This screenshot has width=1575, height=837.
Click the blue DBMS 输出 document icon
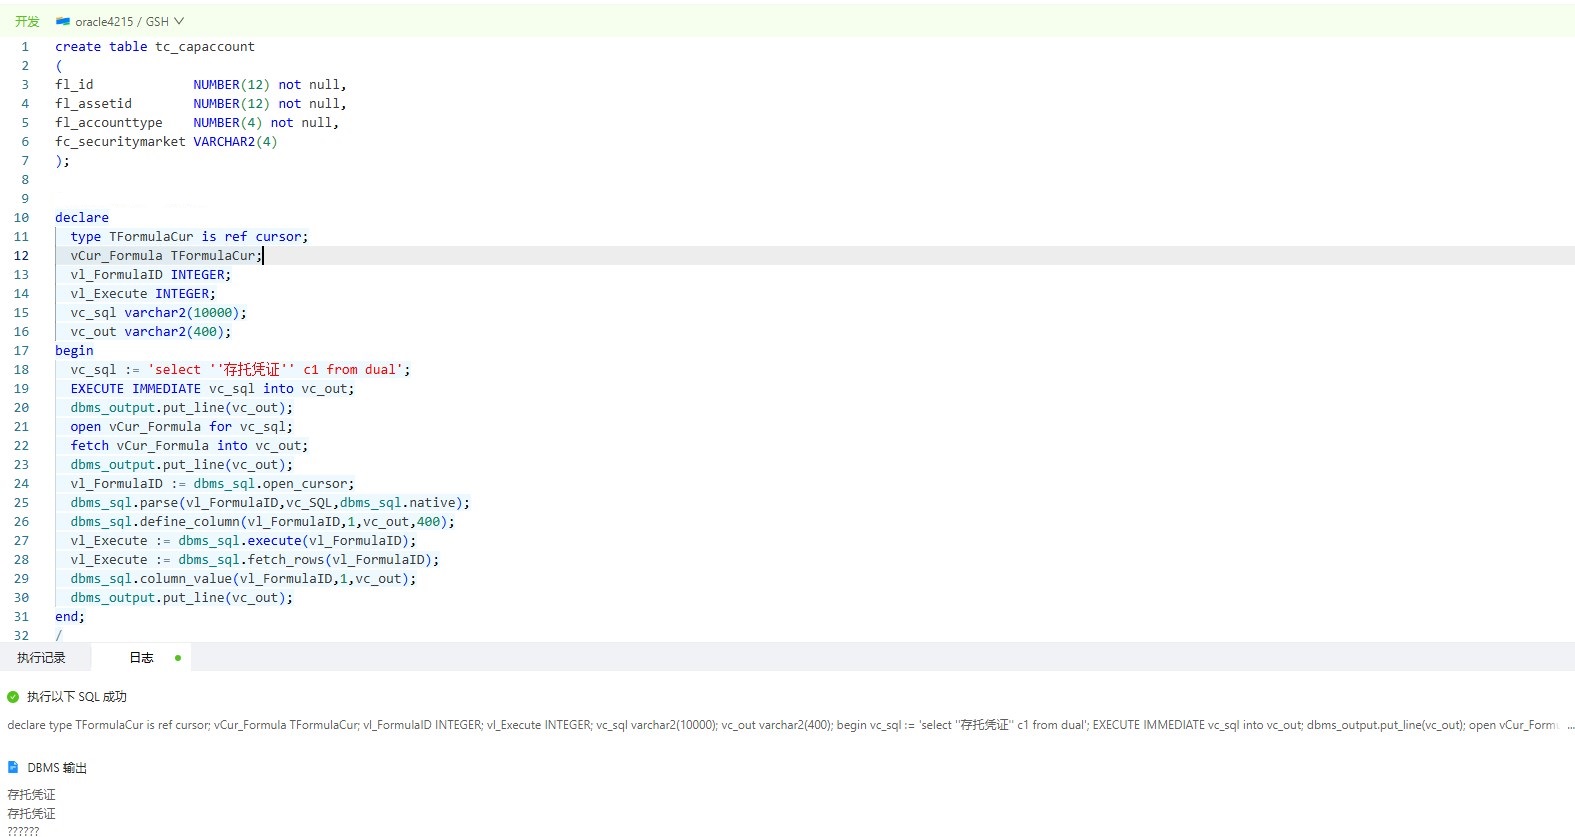(x=13, y=767)
